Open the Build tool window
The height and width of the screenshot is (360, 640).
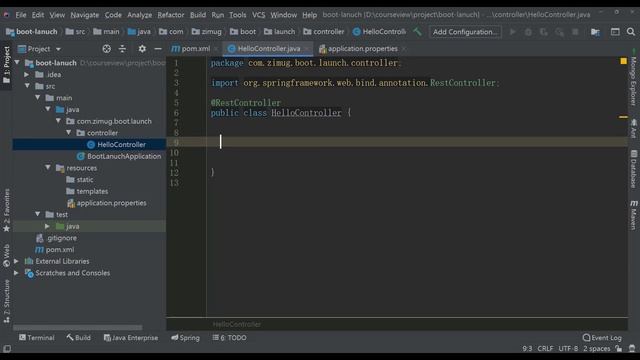[x=79, y=338]
